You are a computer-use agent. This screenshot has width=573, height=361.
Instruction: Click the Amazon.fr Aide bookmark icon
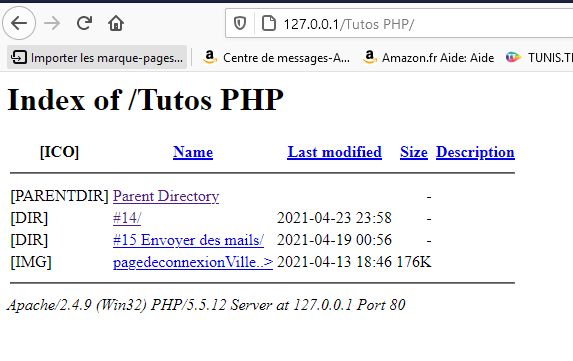click(x=369, y=57)
